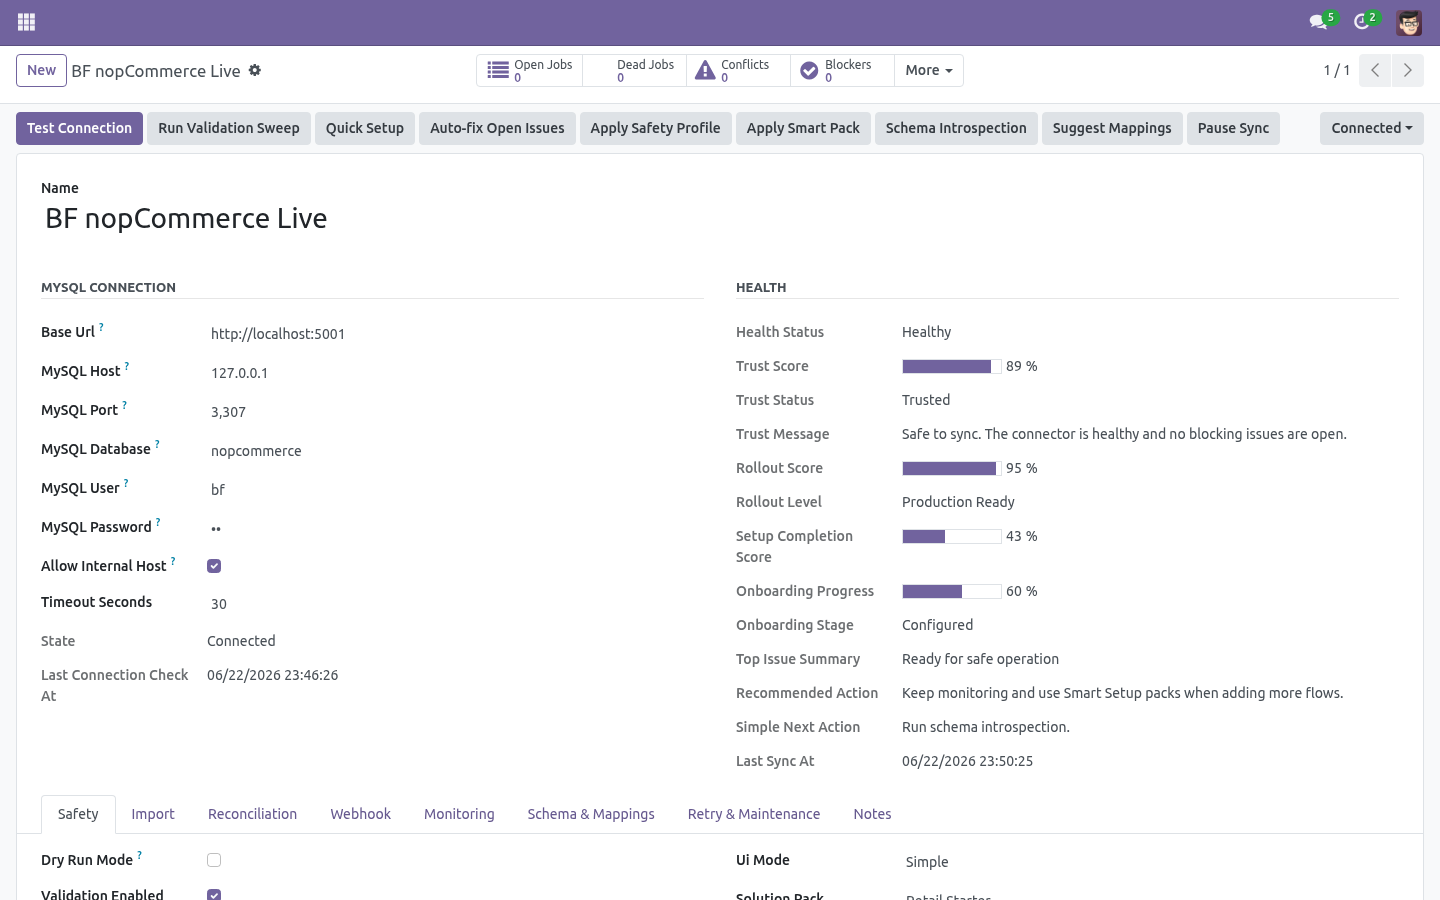This screenshot has height=900, width=1440.
Task: Show help tooltip for MySQL Host
Action: [x=127, y=366]
